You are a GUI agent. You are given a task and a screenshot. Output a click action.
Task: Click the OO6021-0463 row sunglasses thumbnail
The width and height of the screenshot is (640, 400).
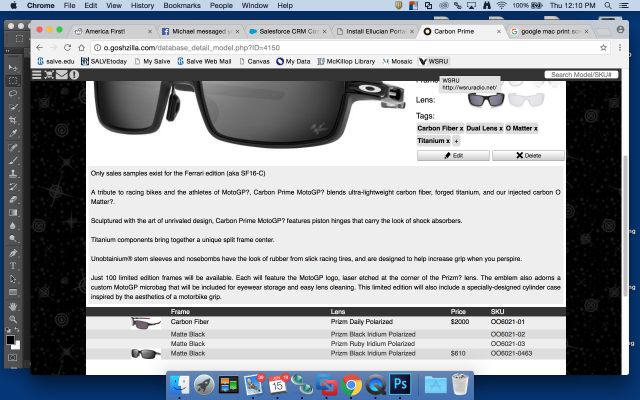point(146,353)
